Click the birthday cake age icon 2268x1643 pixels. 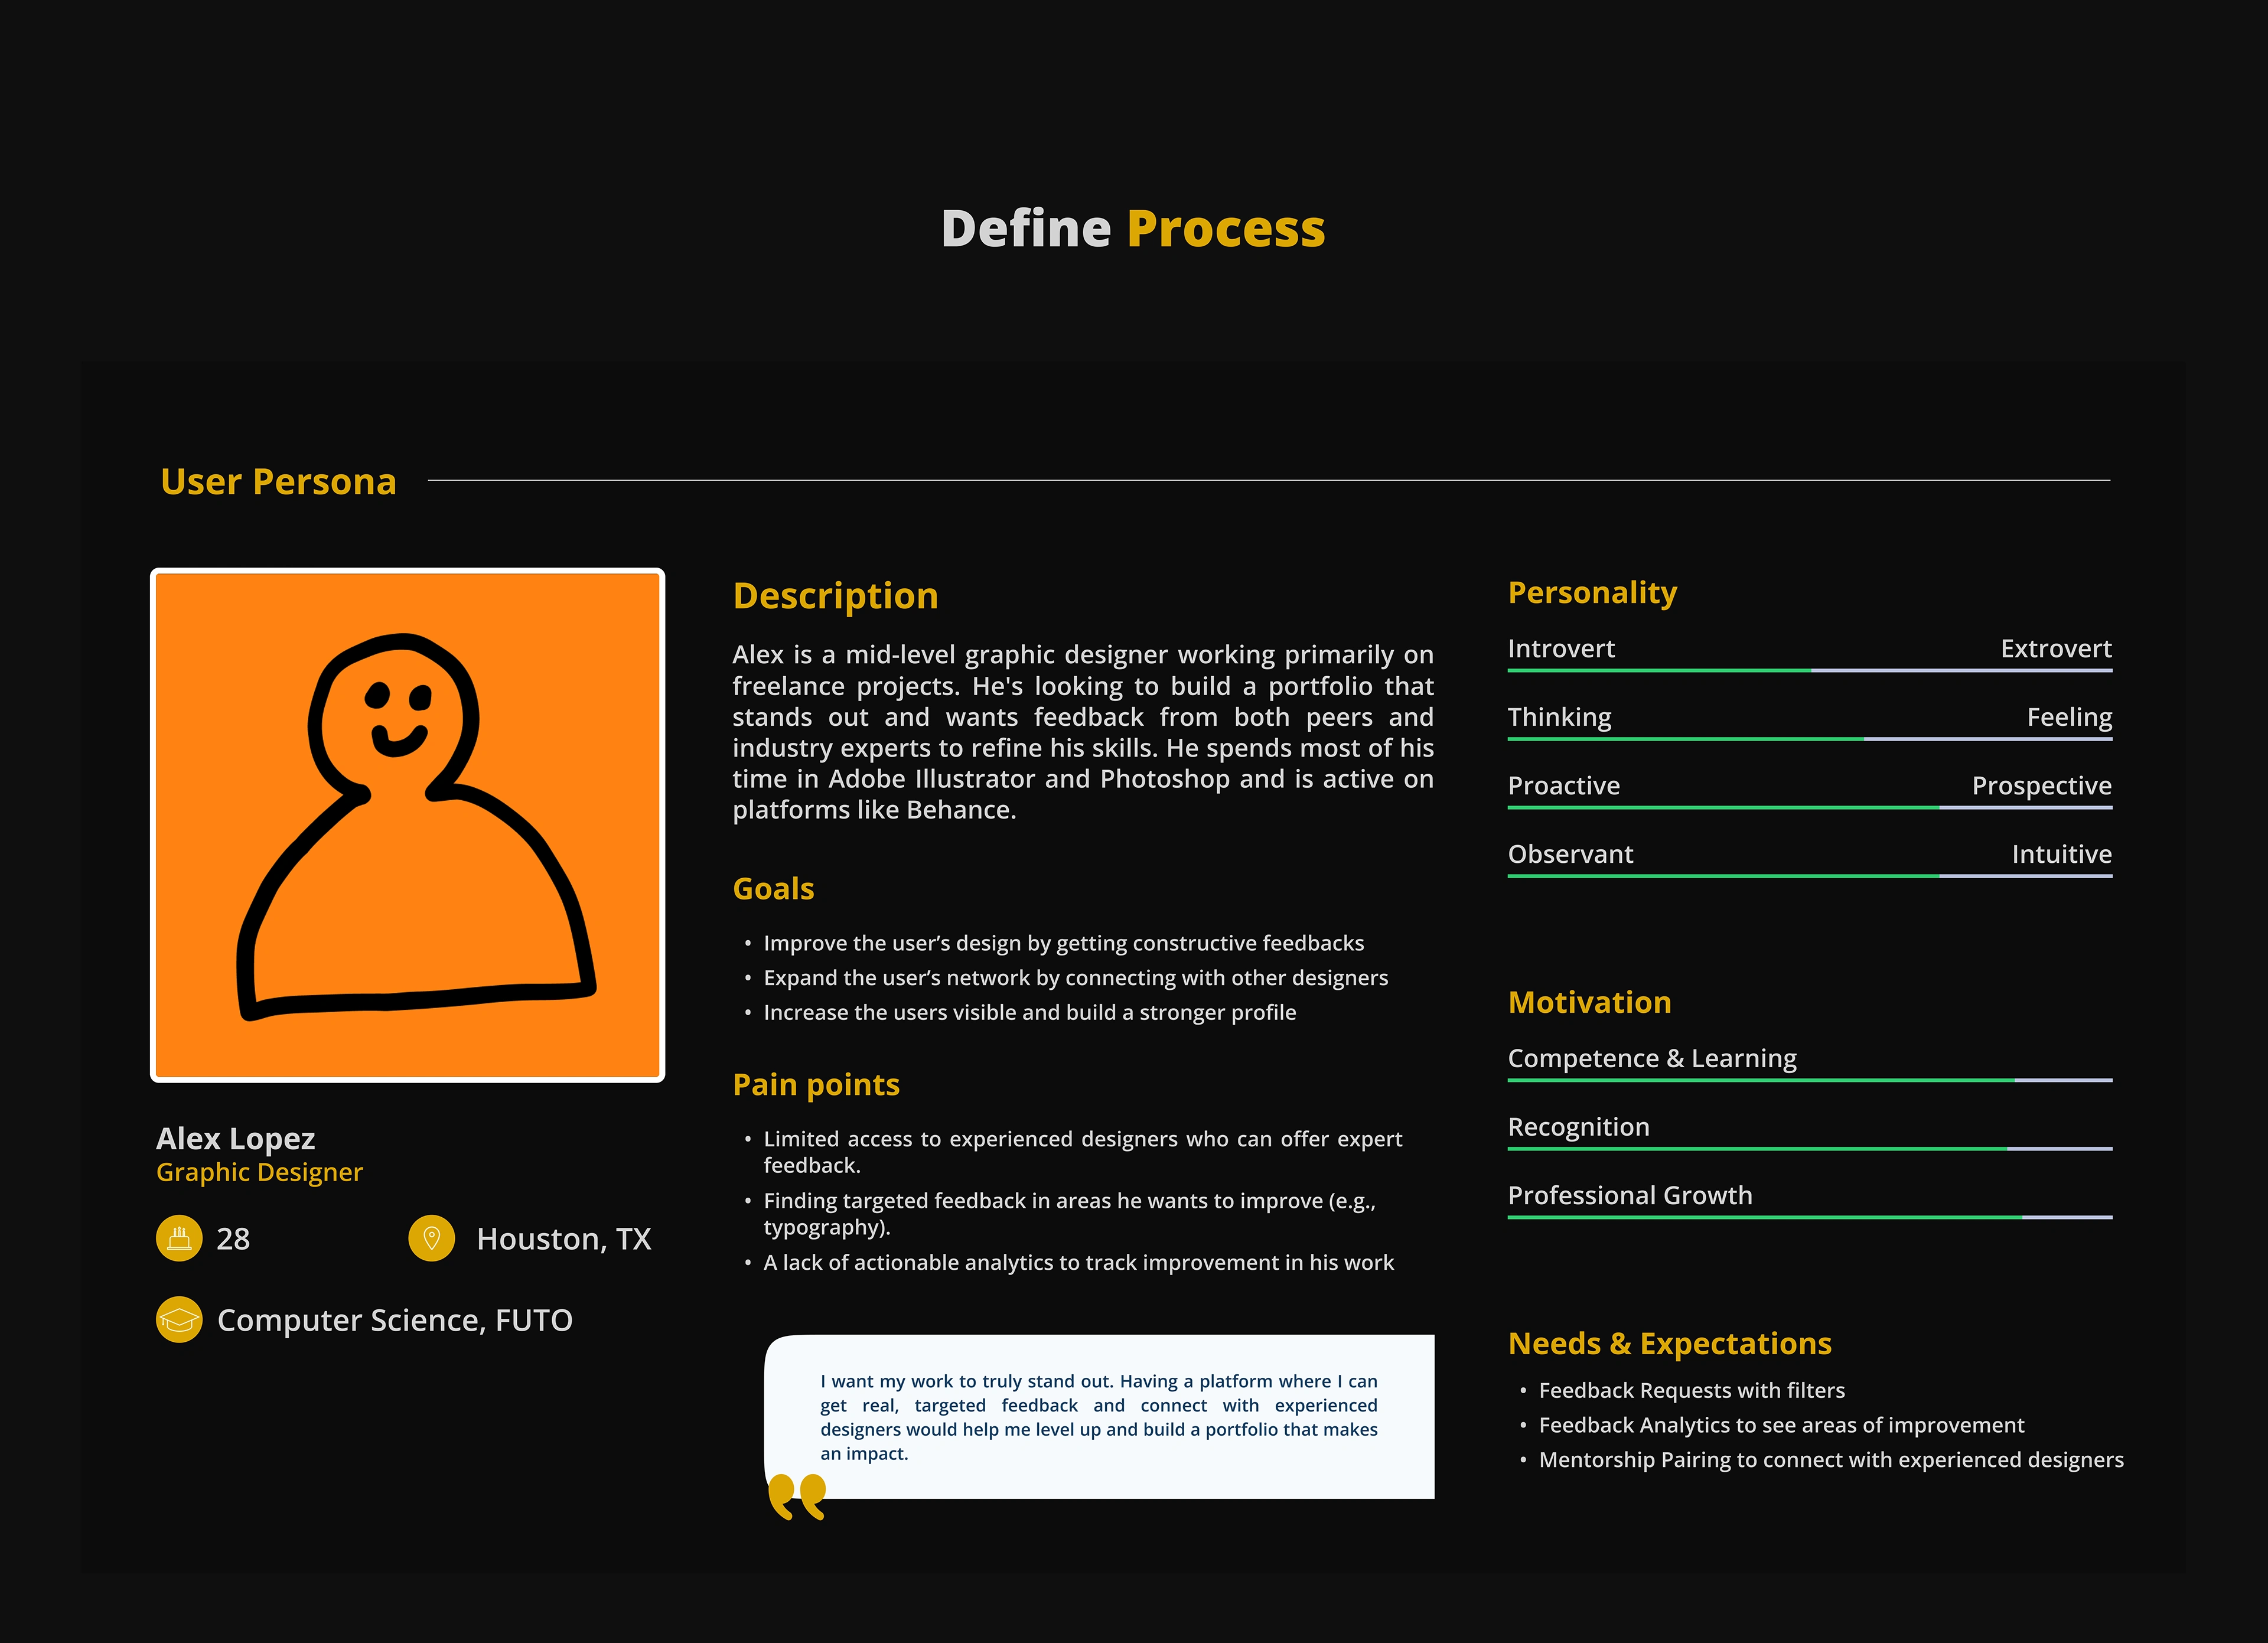click(179, 1239)
